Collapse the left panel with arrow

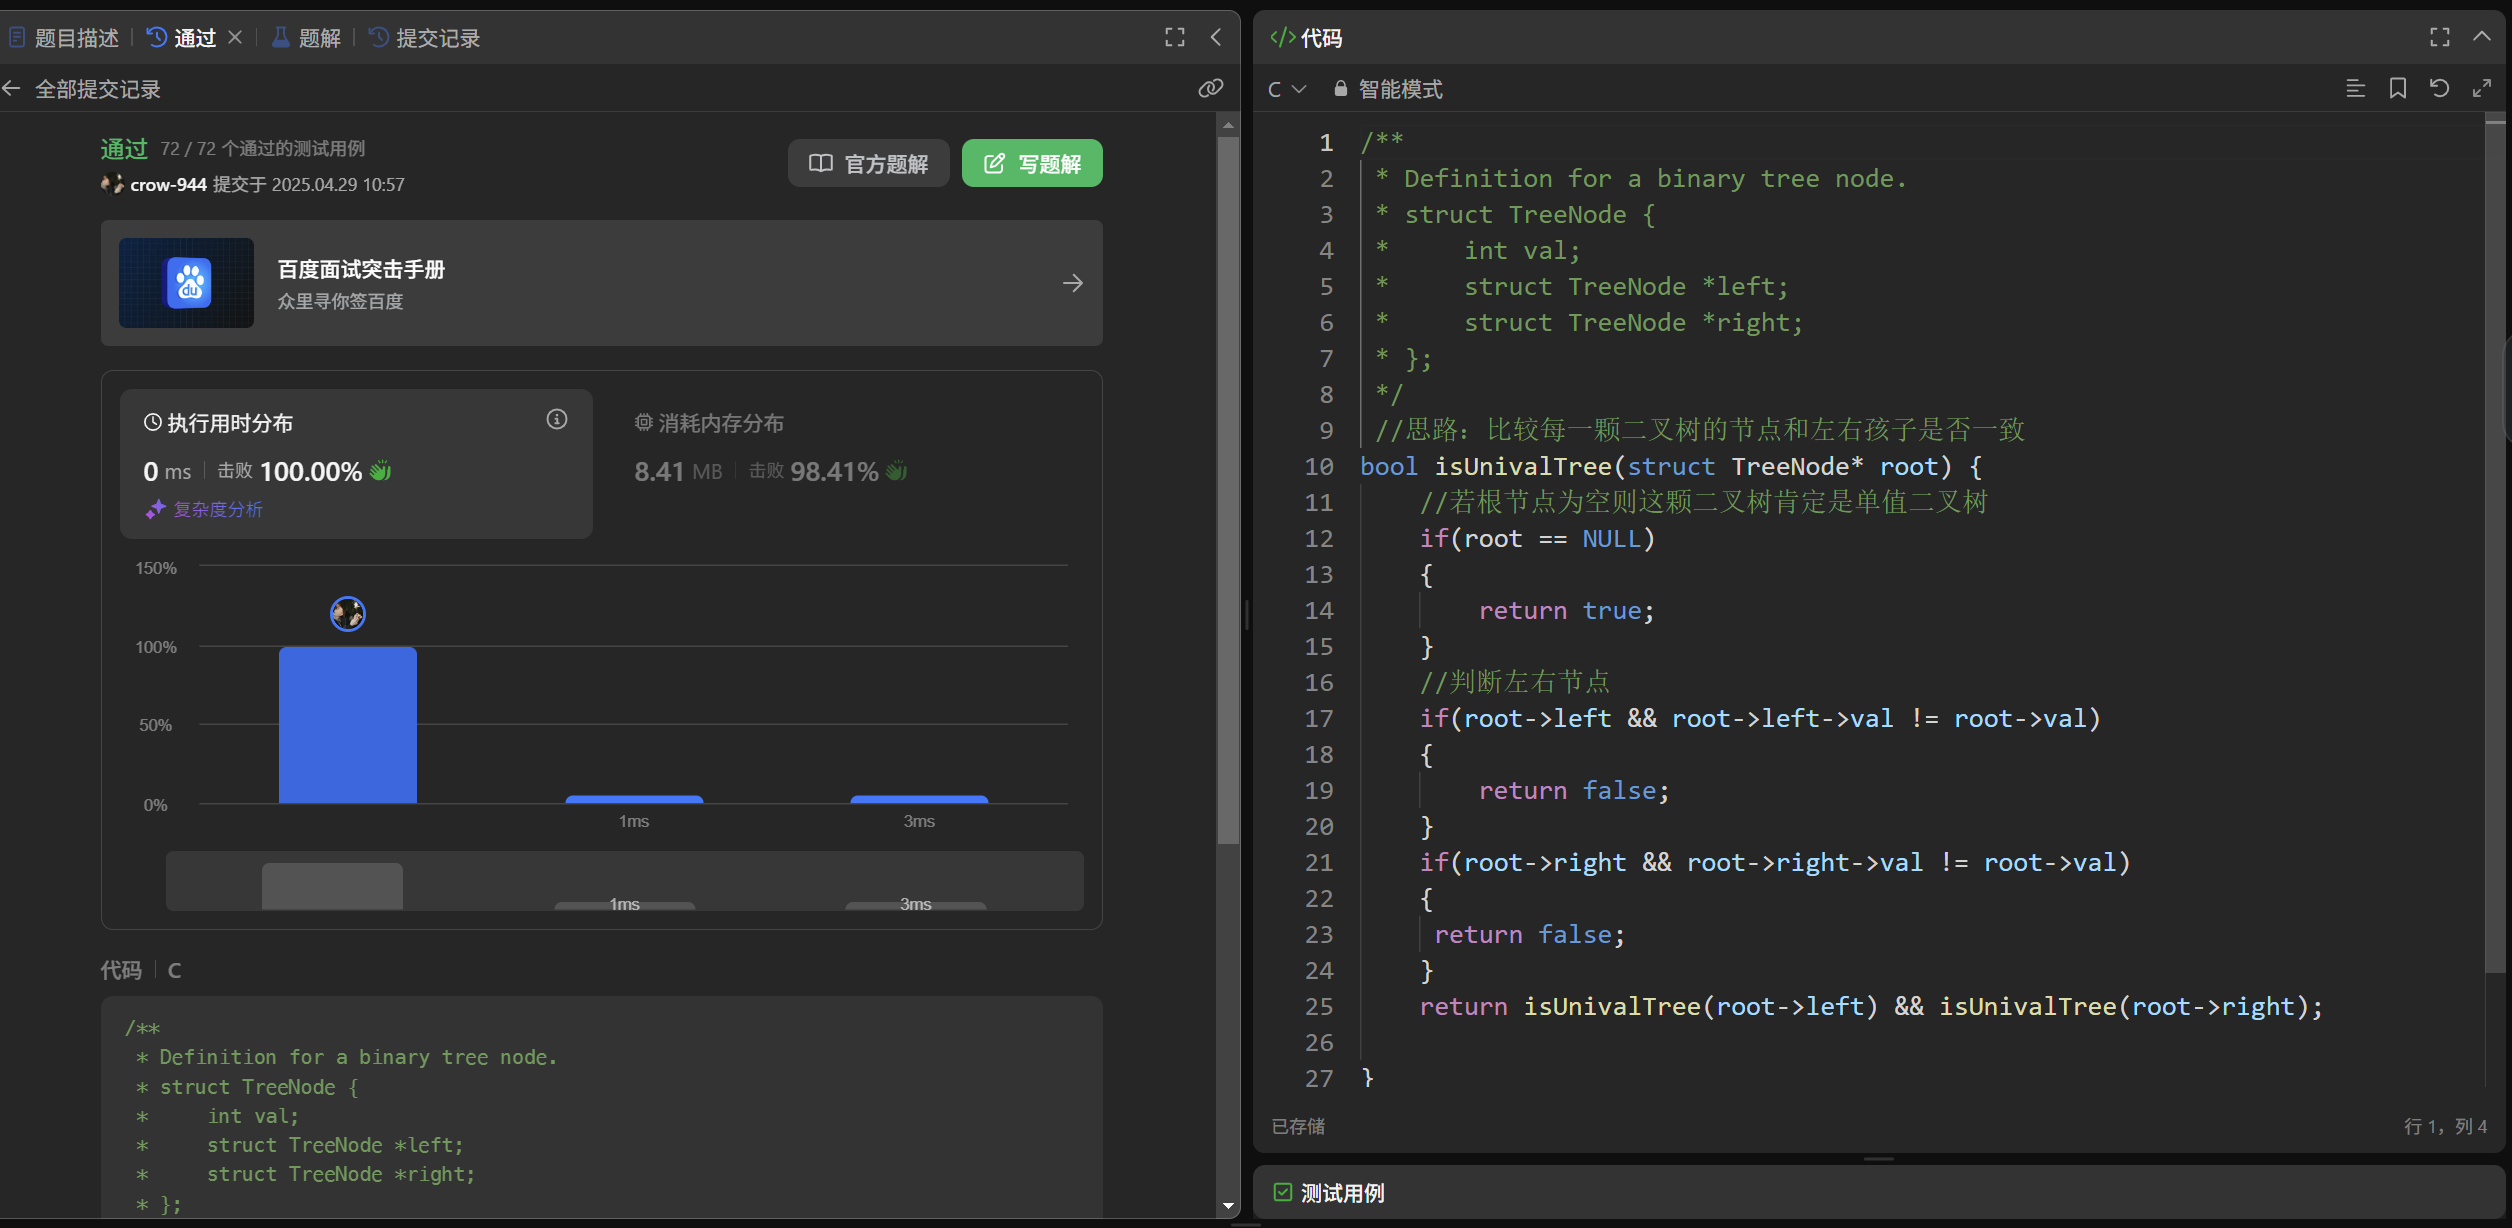coord(1216,38)
